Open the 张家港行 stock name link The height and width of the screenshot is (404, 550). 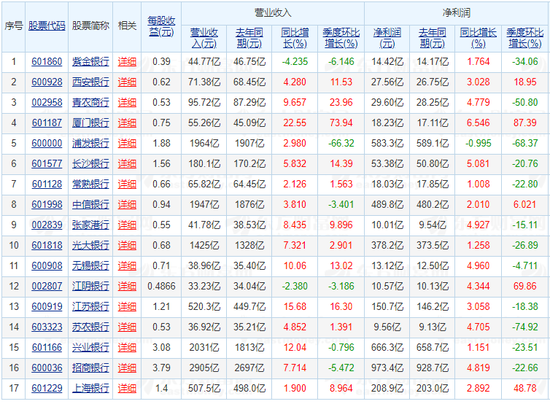[x=90, y=225]
